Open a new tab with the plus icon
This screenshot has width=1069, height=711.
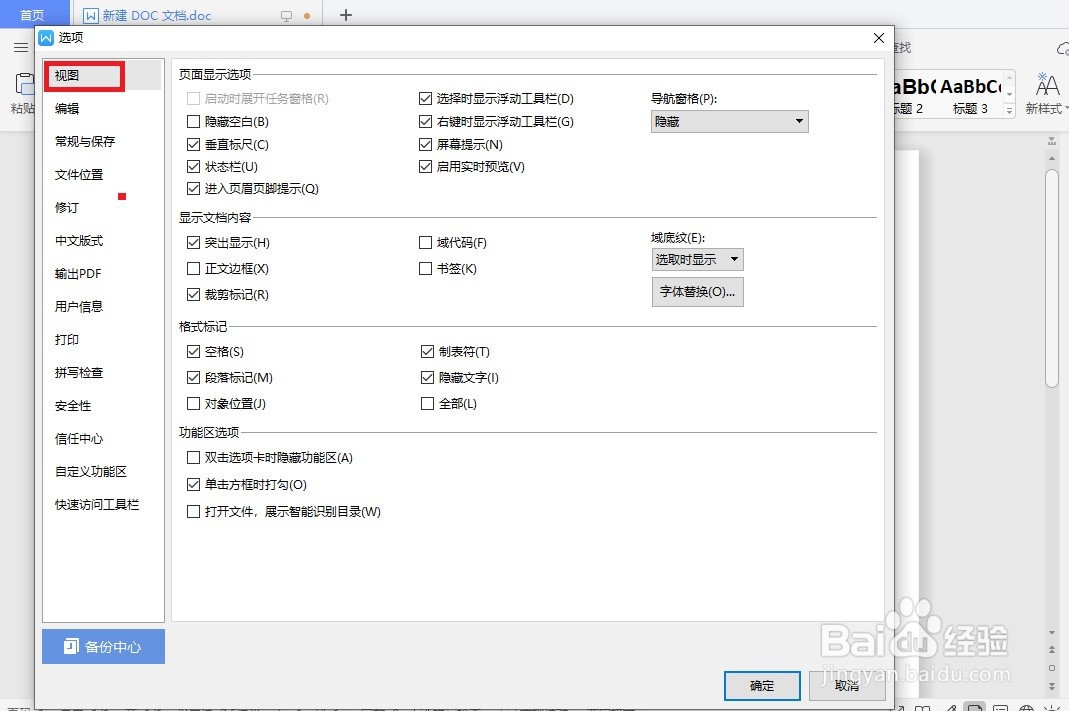click(x=346, y=15)
